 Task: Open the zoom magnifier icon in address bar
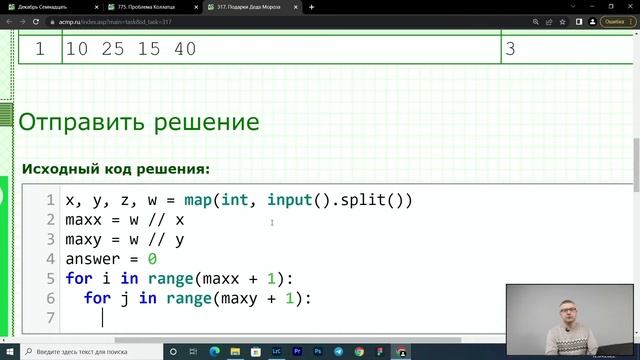(536, 22)
